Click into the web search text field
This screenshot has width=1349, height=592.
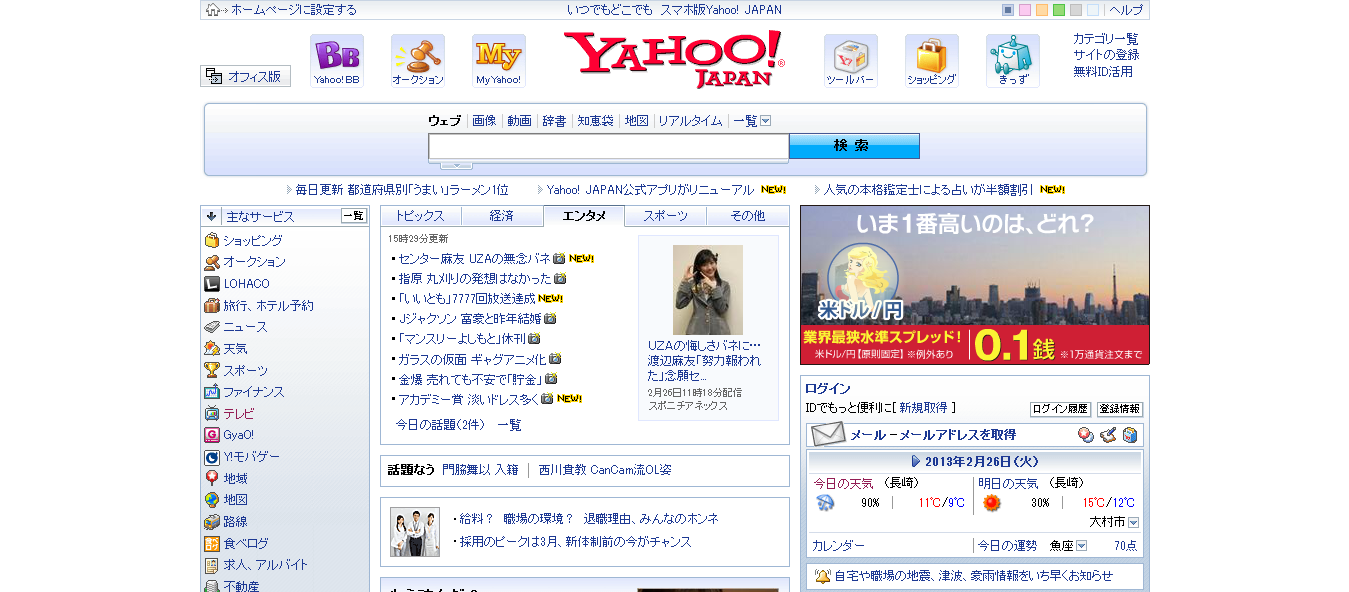click(x=609, y=147)
